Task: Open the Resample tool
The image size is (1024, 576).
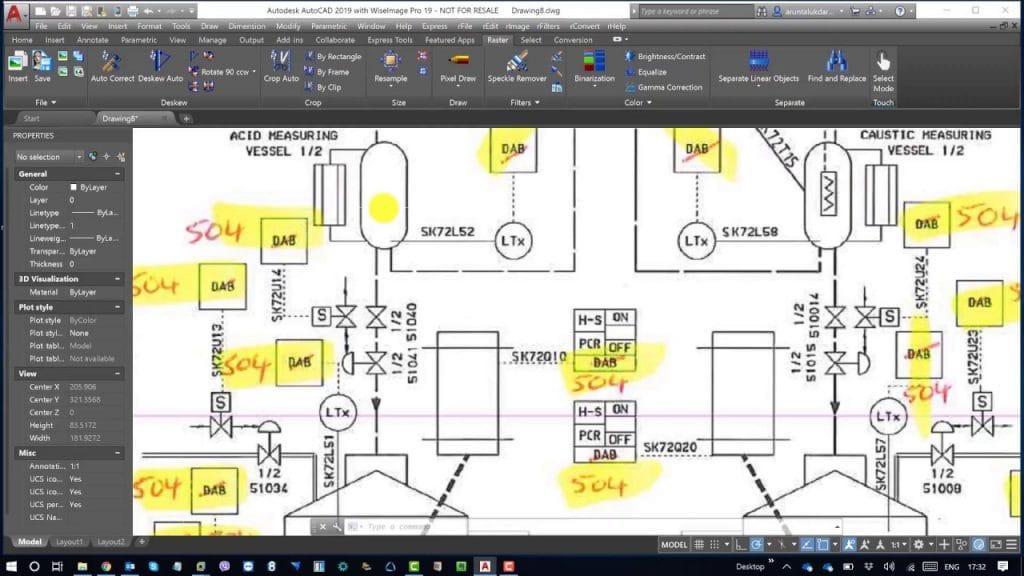Action: point(391,68)
